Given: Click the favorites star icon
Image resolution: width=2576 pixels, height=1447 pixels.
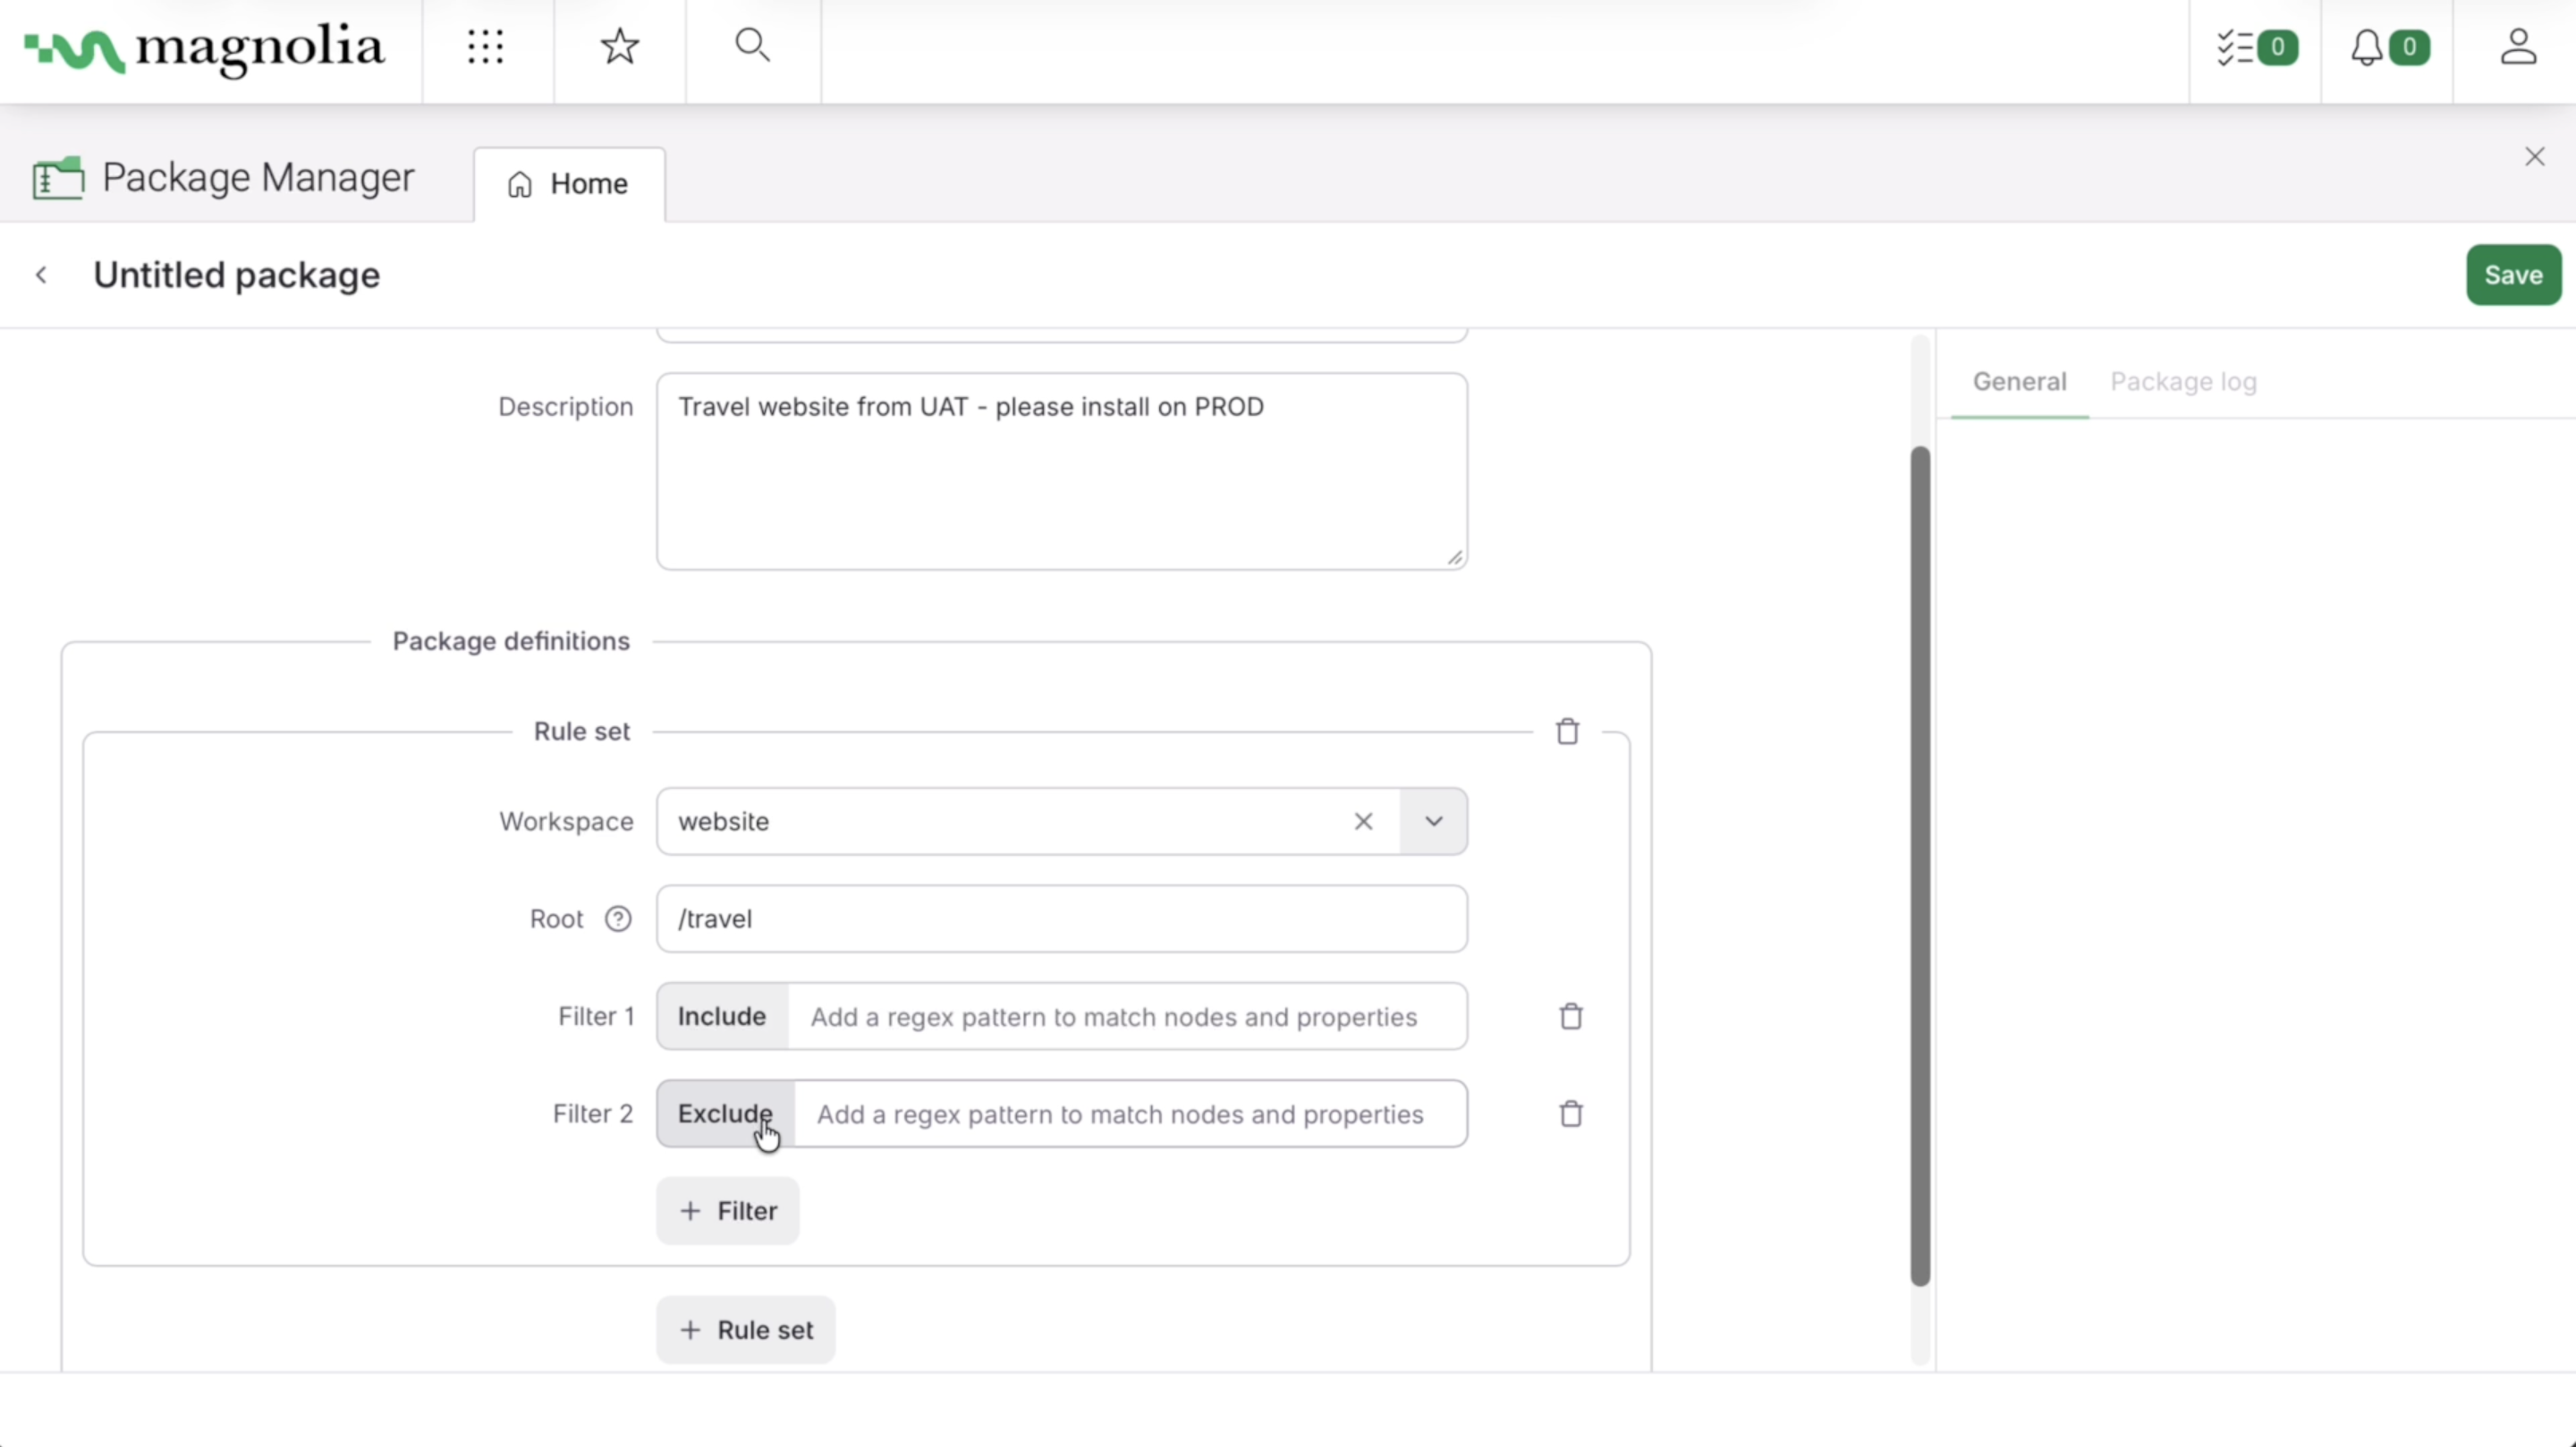Looking at the screenshot, I should (x=619, y=45).
